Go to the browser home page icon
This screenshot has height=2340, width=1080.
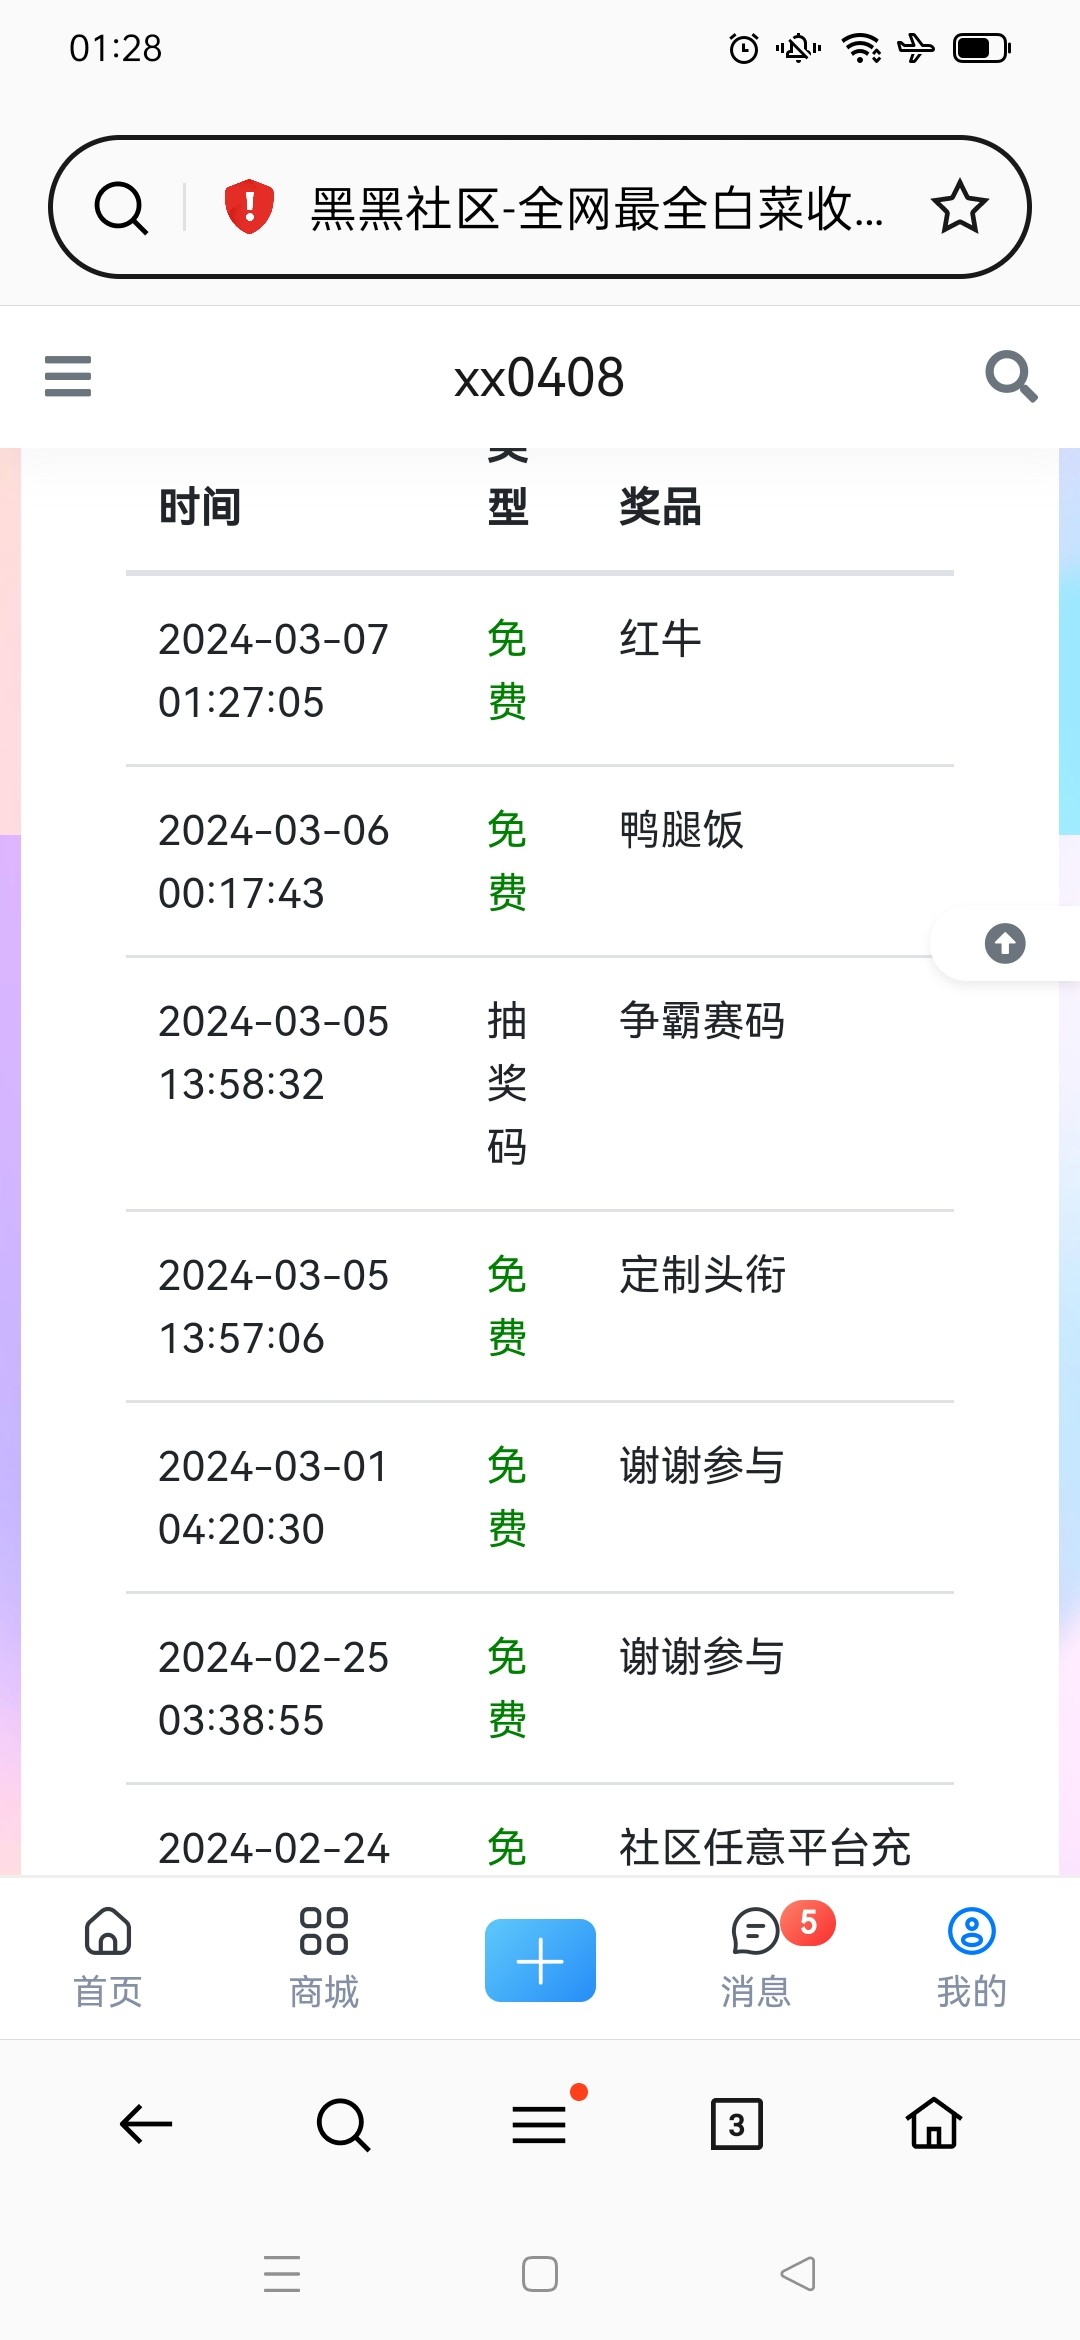coord(933,2124)
